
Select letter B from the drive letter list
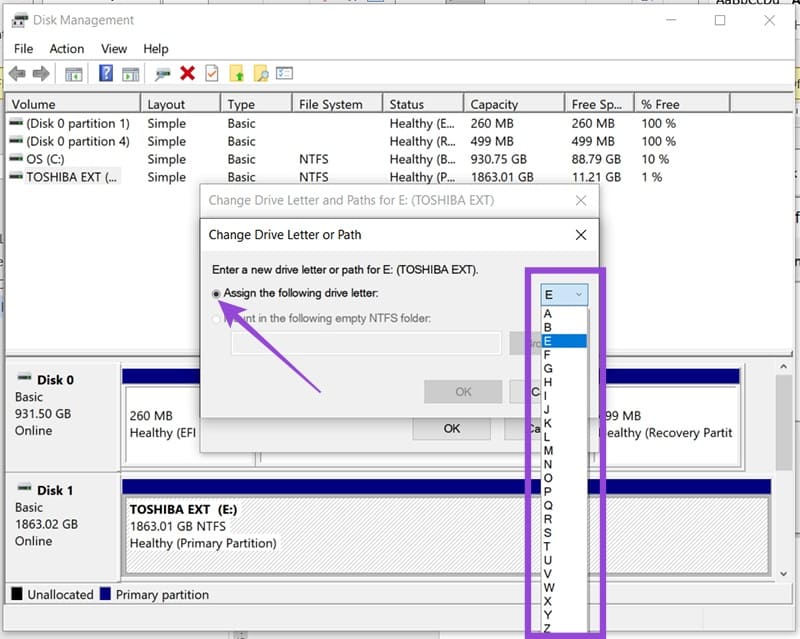(x=548, y=326)
